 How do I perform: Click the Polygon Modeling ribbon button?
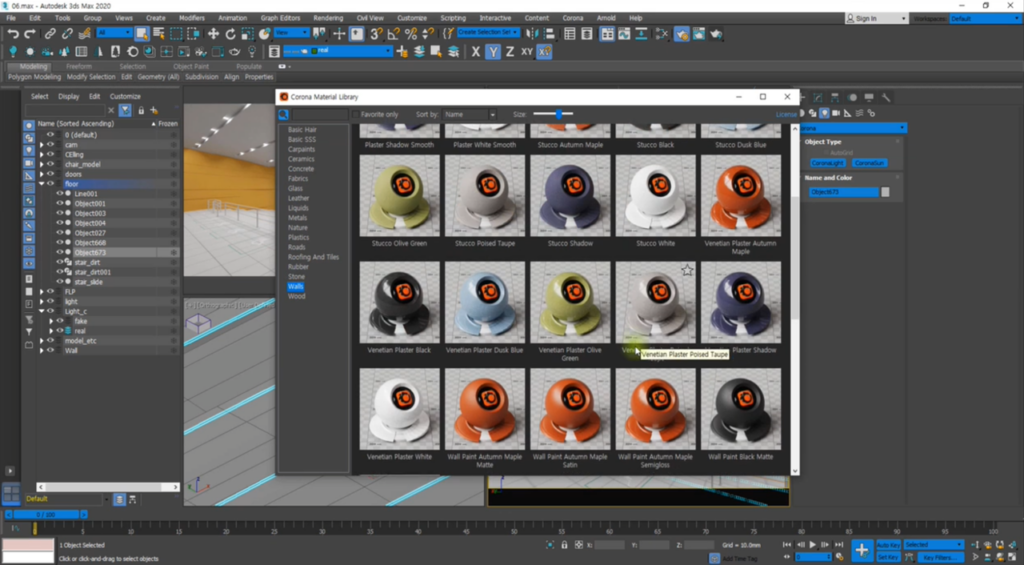(34, 76)
